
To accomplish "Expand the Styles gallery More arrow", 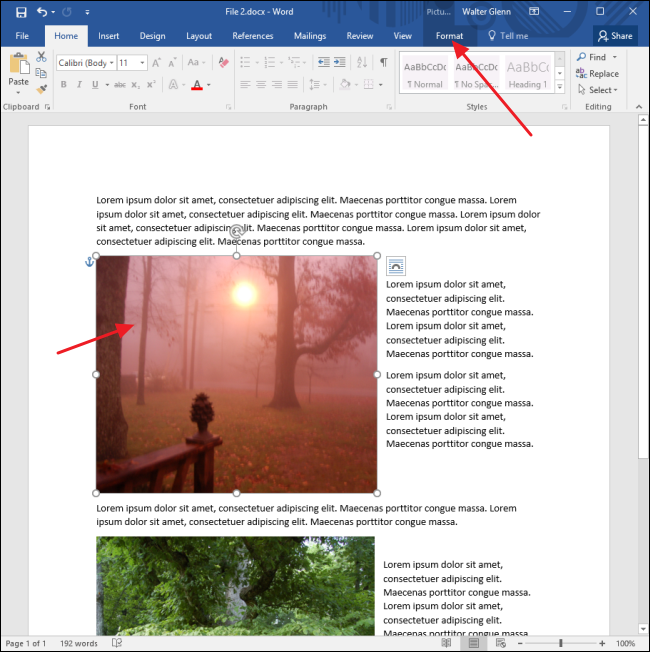I will [x=560, y=87].
